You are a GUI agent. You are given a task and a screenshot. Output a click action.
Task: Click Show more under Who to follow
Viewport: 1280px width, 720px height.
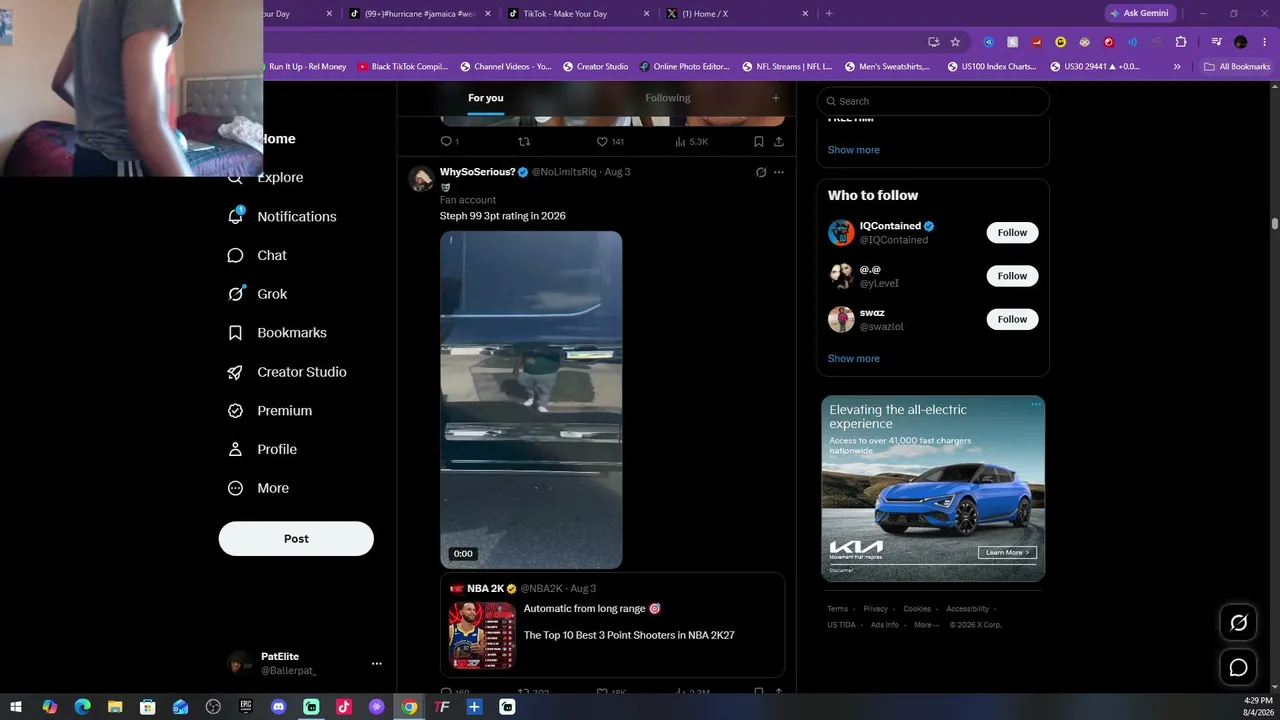(854, 359)
